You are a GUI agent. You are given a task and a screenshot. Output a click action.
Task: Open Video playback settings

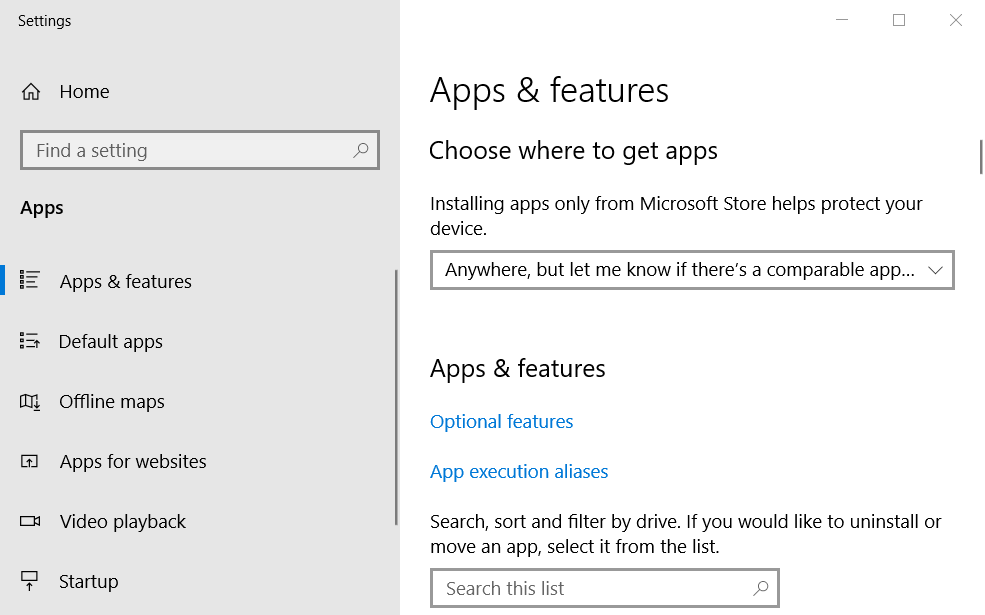point(122,522)
